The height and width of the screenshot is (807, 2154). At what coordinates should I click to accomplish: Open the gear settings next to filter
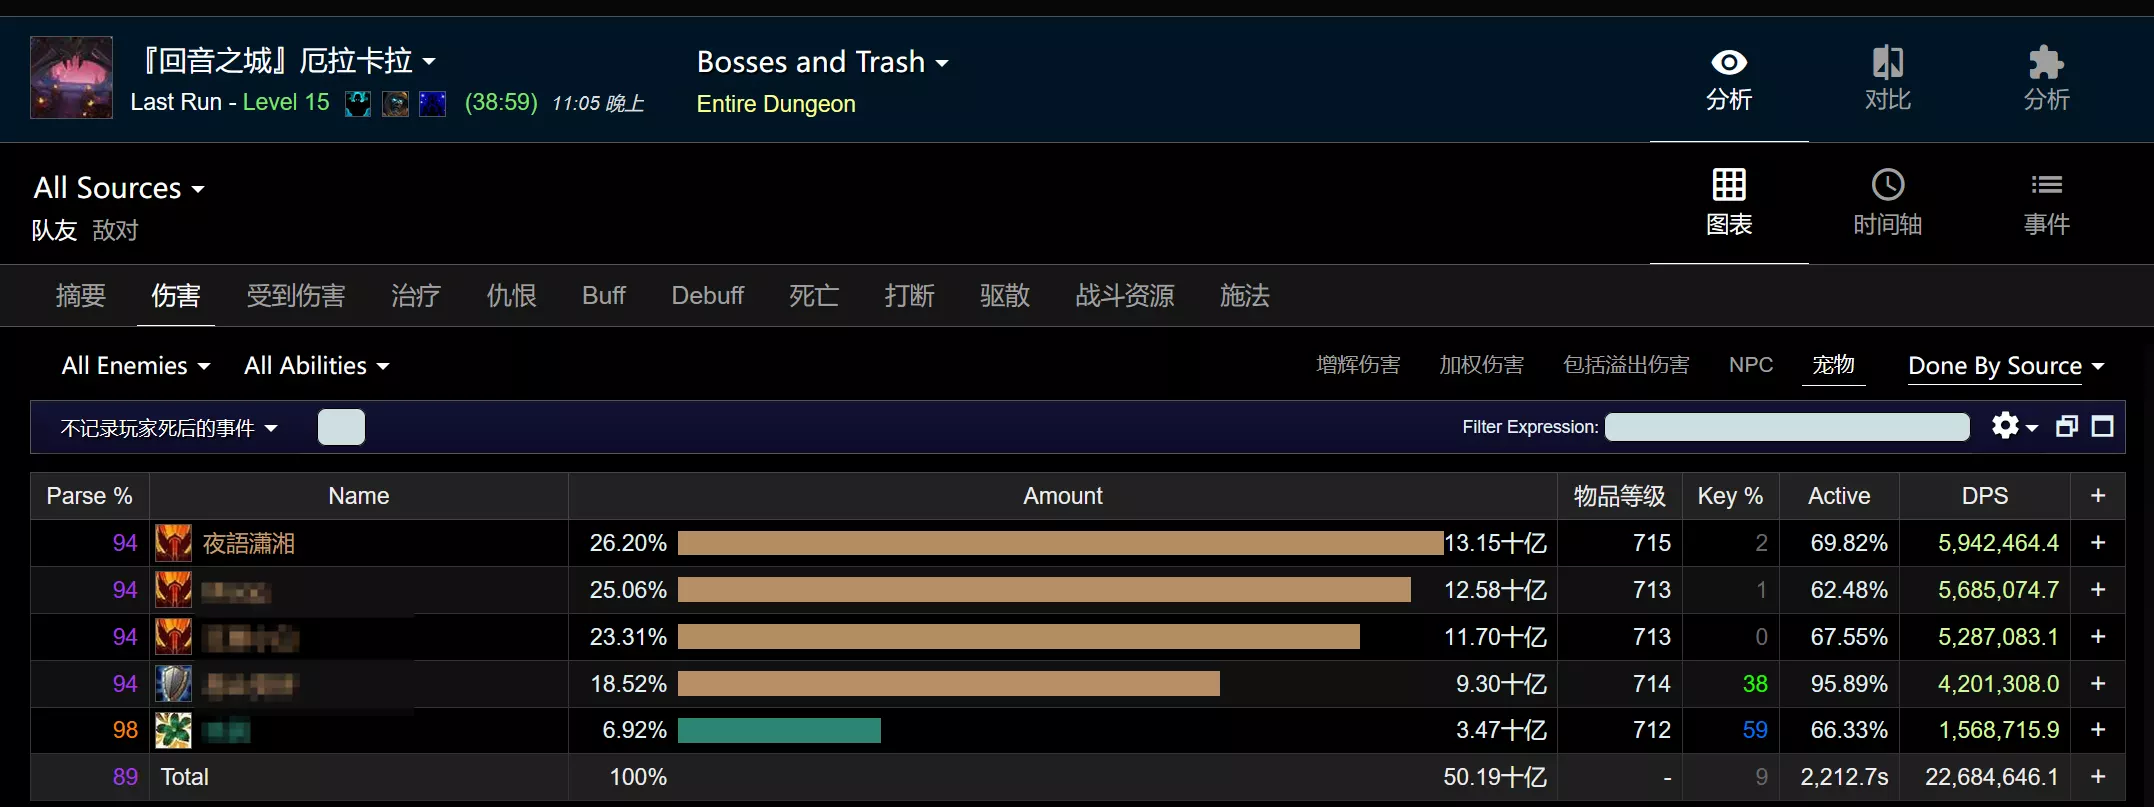click(x=2006, y=426)
